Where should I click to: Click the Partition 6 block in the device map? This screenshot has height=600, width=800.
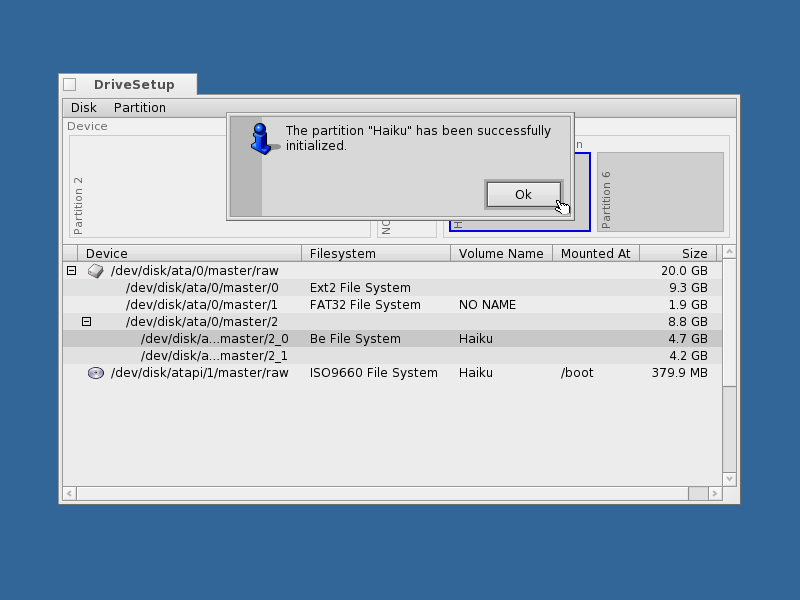(662, 190)
